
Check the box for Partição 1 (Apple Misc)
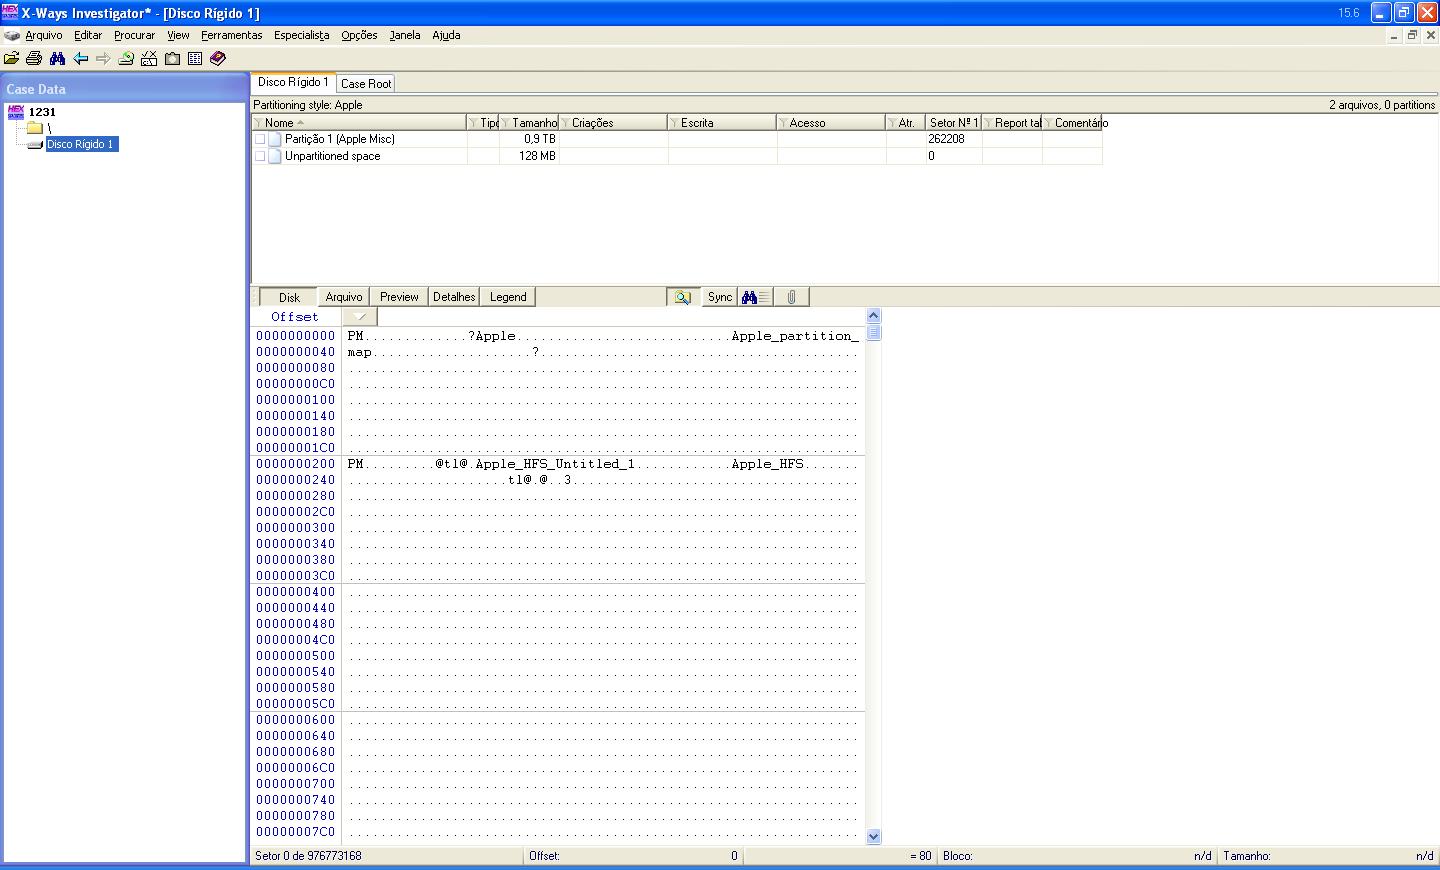260,140
